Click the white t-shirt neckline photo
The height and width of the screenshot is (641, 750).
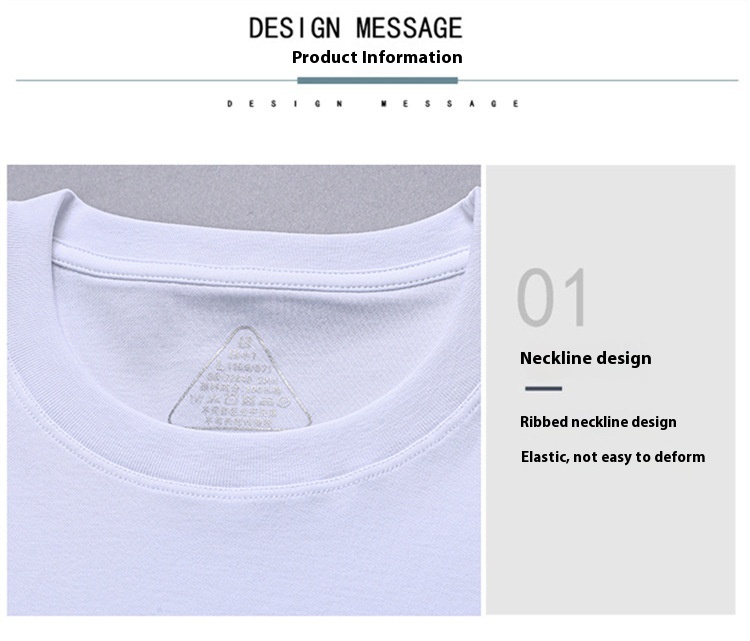pyautogui.click(x=244, y=390)
